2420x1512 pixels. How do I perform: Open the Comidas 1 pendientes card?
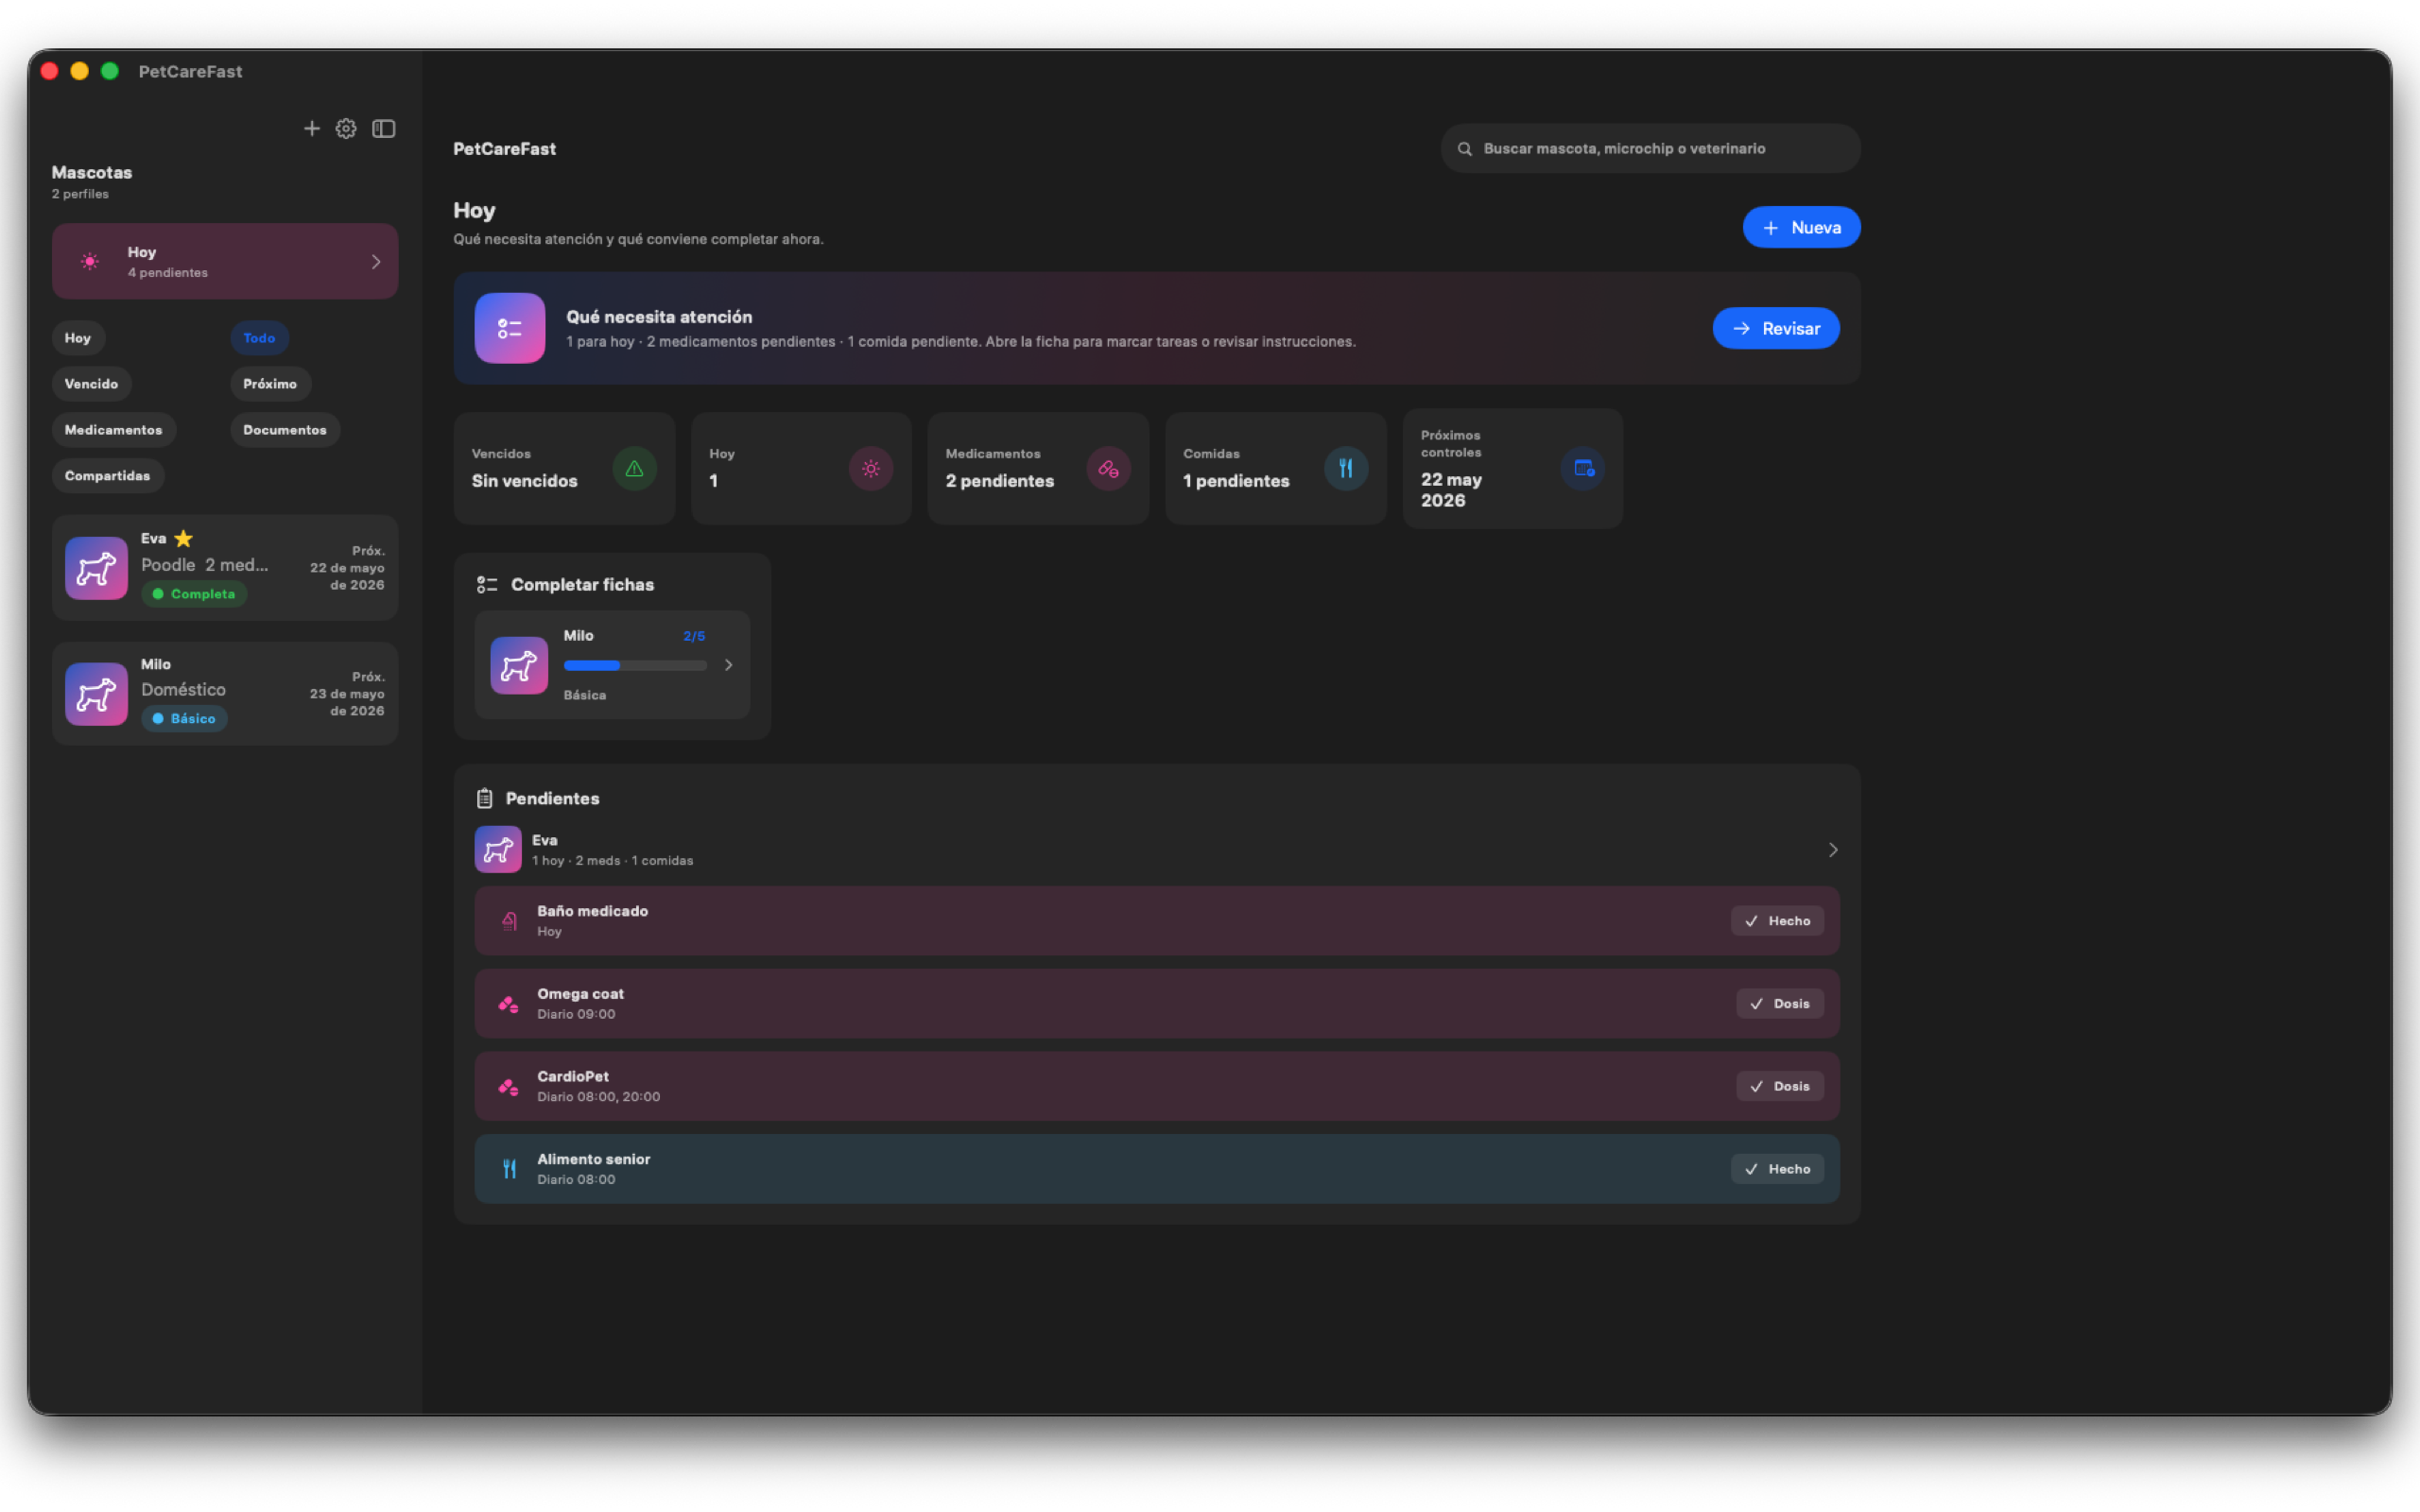(1275, 468)
